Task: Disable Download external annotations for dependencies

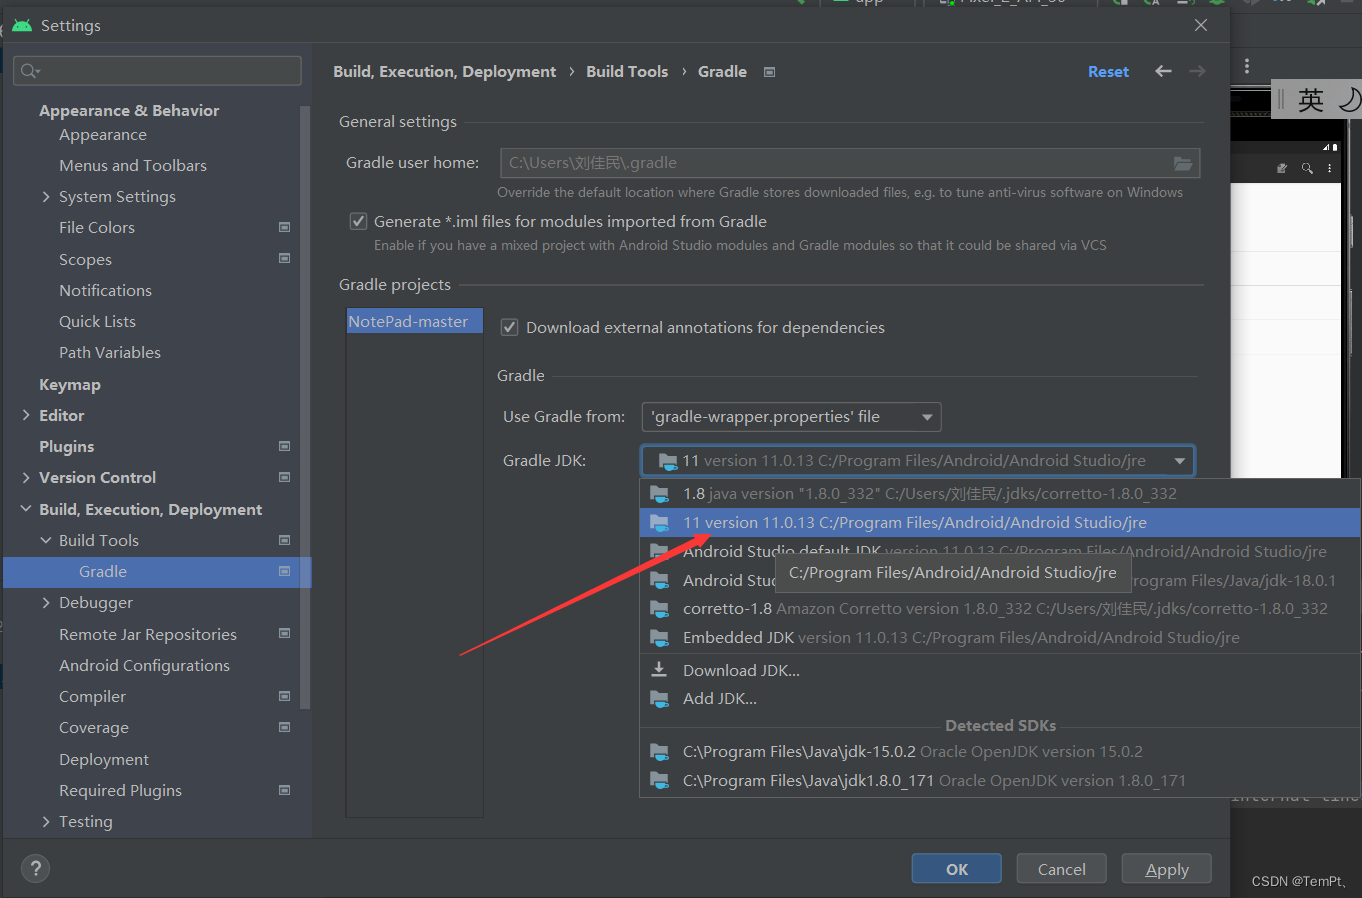Action: 509,327
